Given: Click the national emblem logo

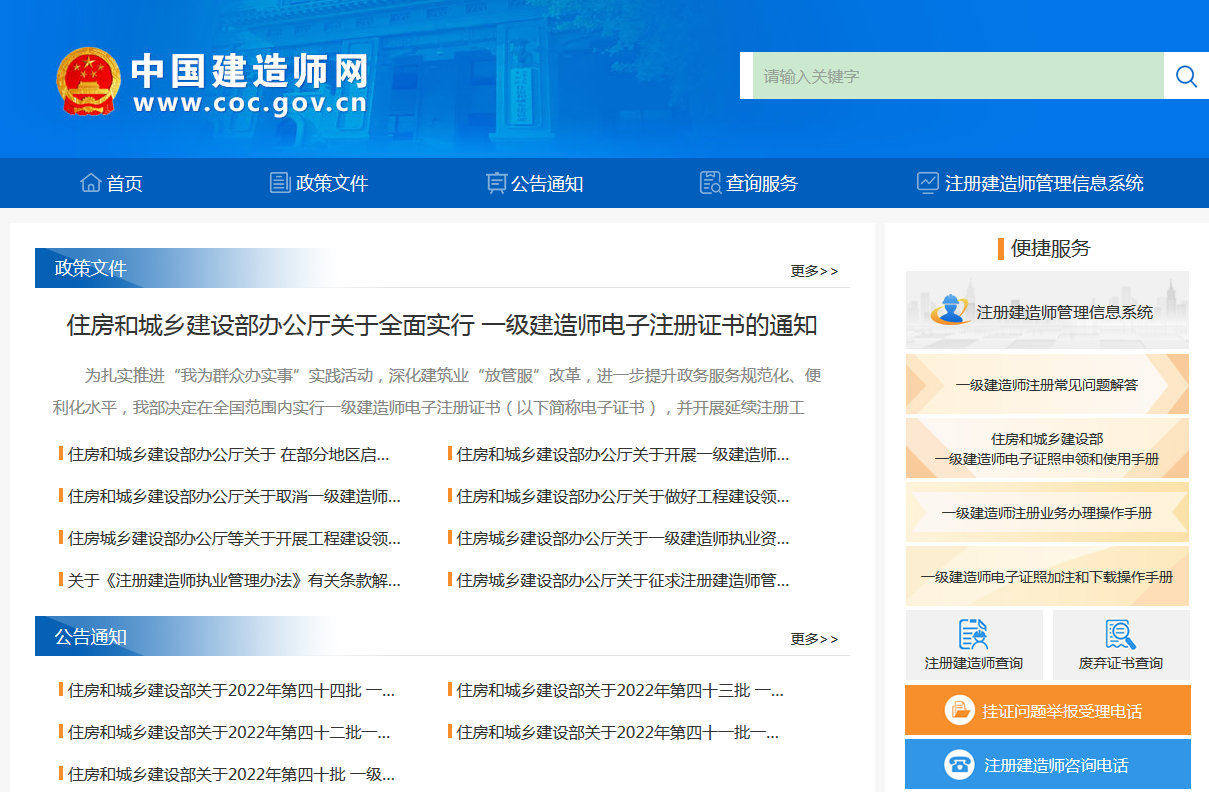Looking at the screenshot, I should [88, 80].
